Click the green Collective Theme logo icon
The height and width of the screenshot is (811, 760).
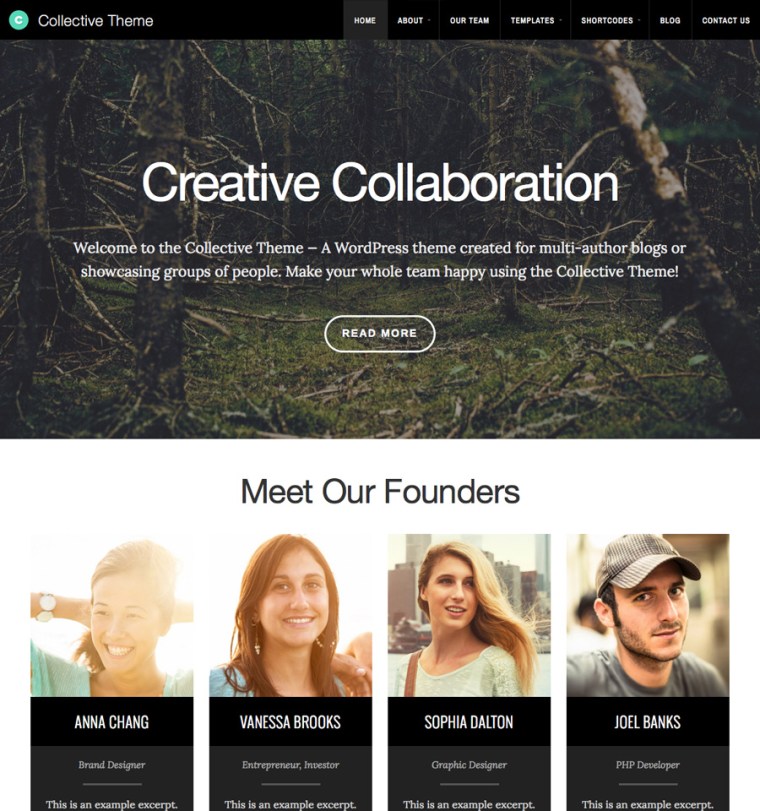[19, 20]
